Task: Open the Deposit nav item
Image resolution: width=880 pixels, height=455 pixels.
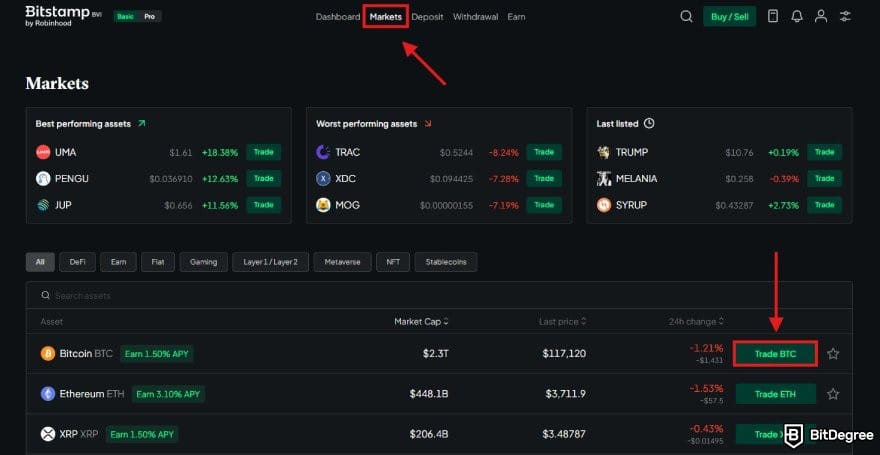Action: [427, 17]
